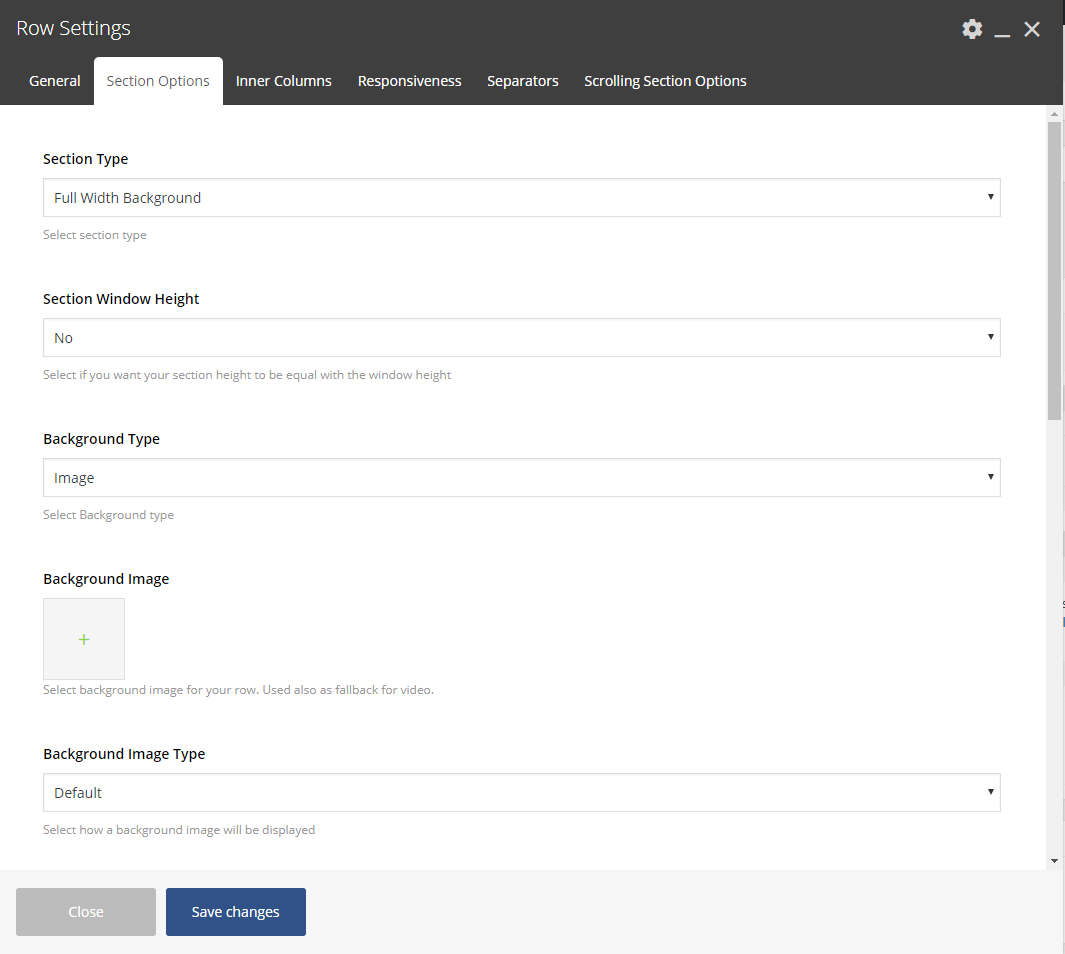Click the 'Select Background type' hint
This screenshot has height=954, width=1065.
point(109,515)
